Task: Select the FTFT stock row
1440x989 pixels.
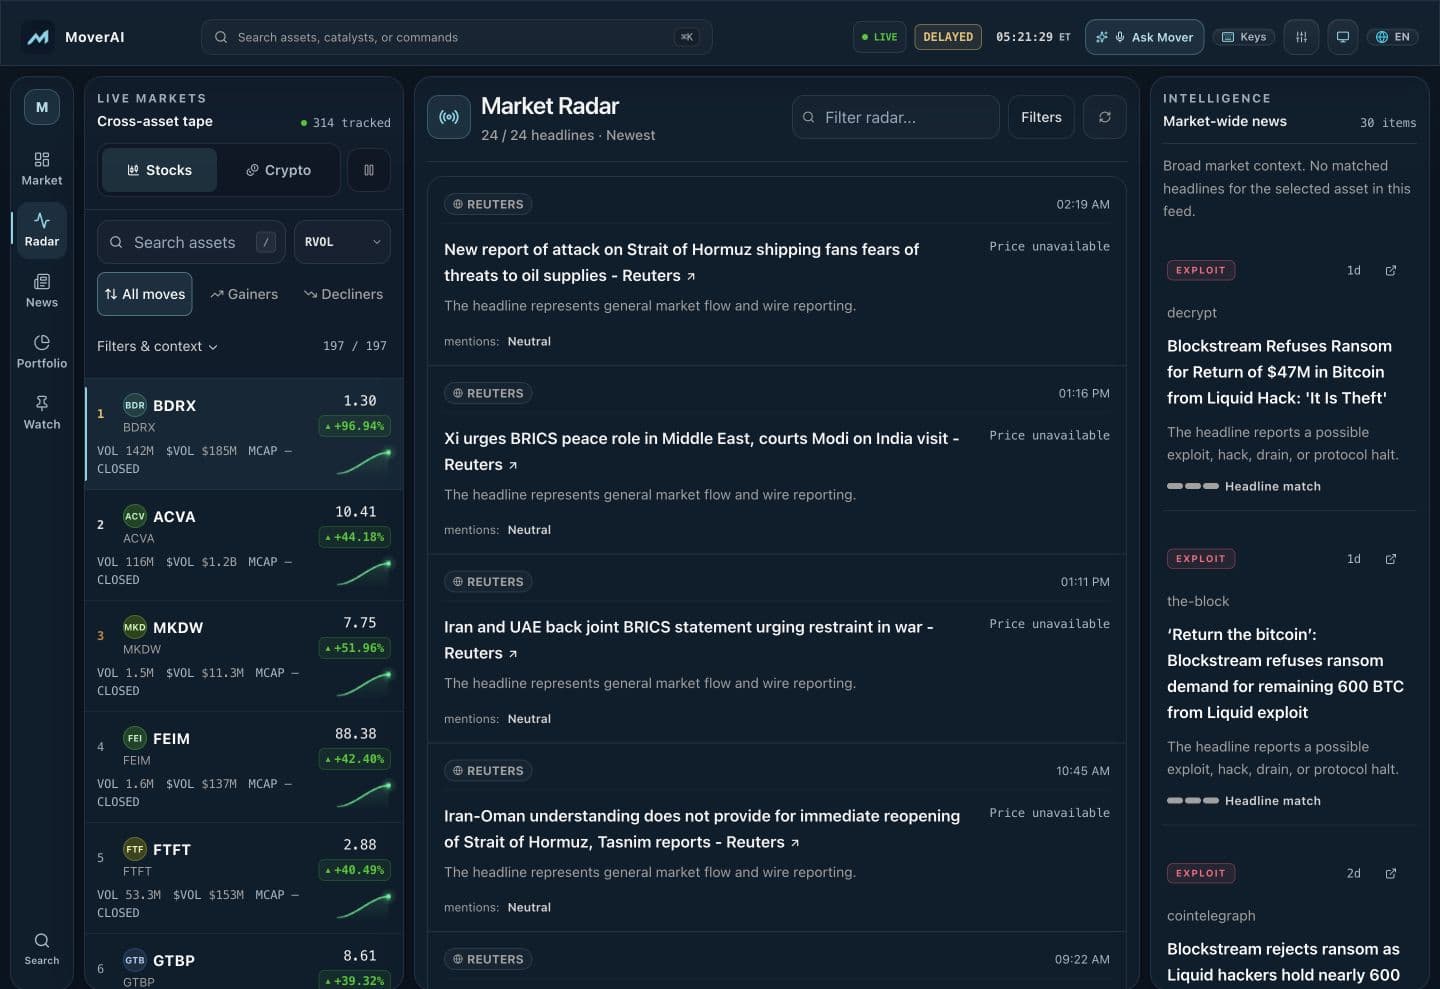Action: pyautogui.click(x=244, y=878)
